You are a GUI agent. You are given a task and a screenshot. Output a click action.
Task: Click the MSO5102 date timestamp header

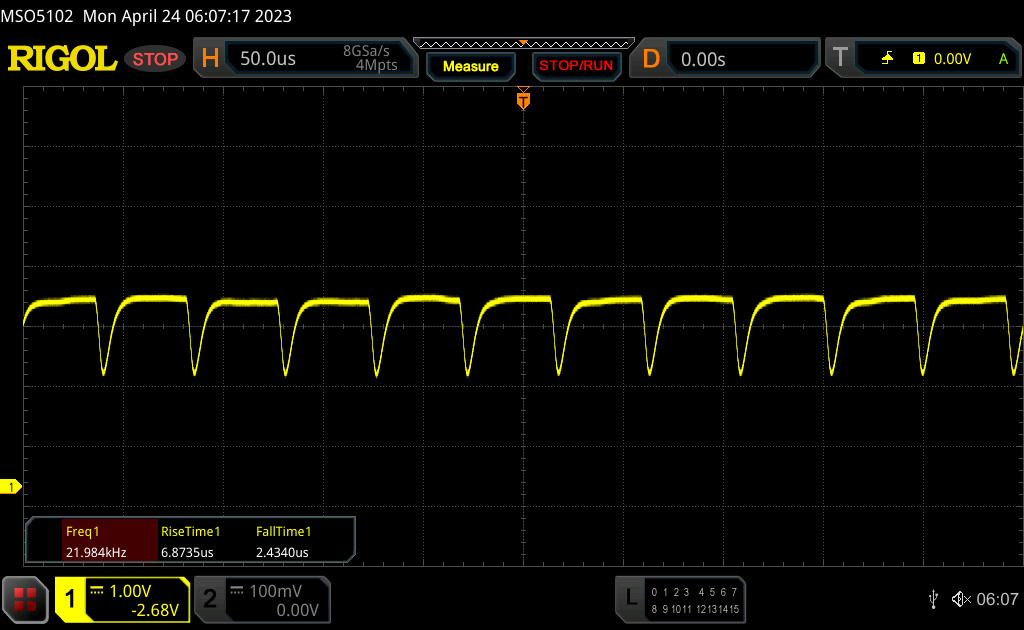(146, 16)
